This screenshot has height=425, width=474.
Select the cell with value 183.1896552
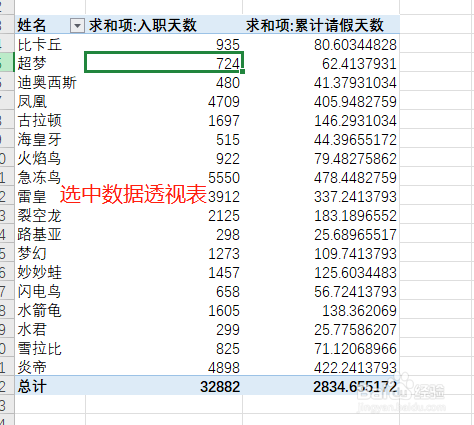321,215
